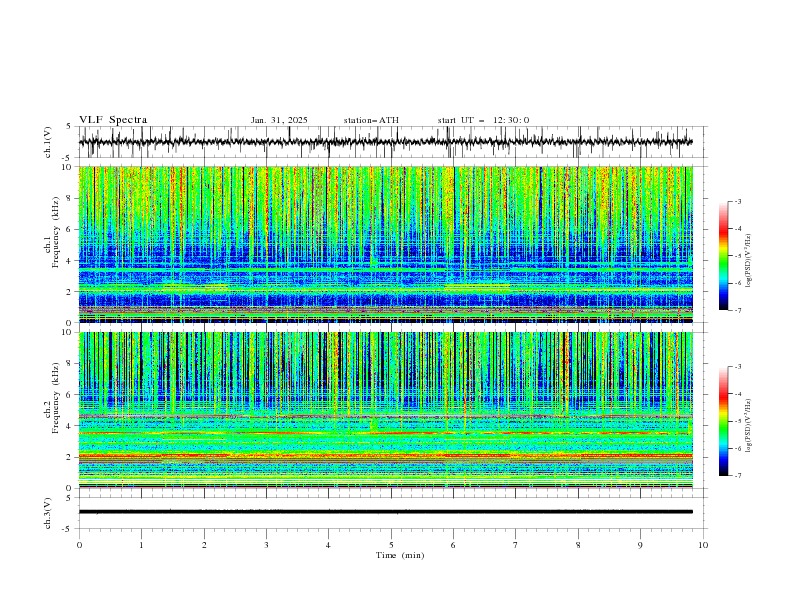Click the ch.1 PSD color scale bar
Screen dimensions: 792x612
[723, 256]
